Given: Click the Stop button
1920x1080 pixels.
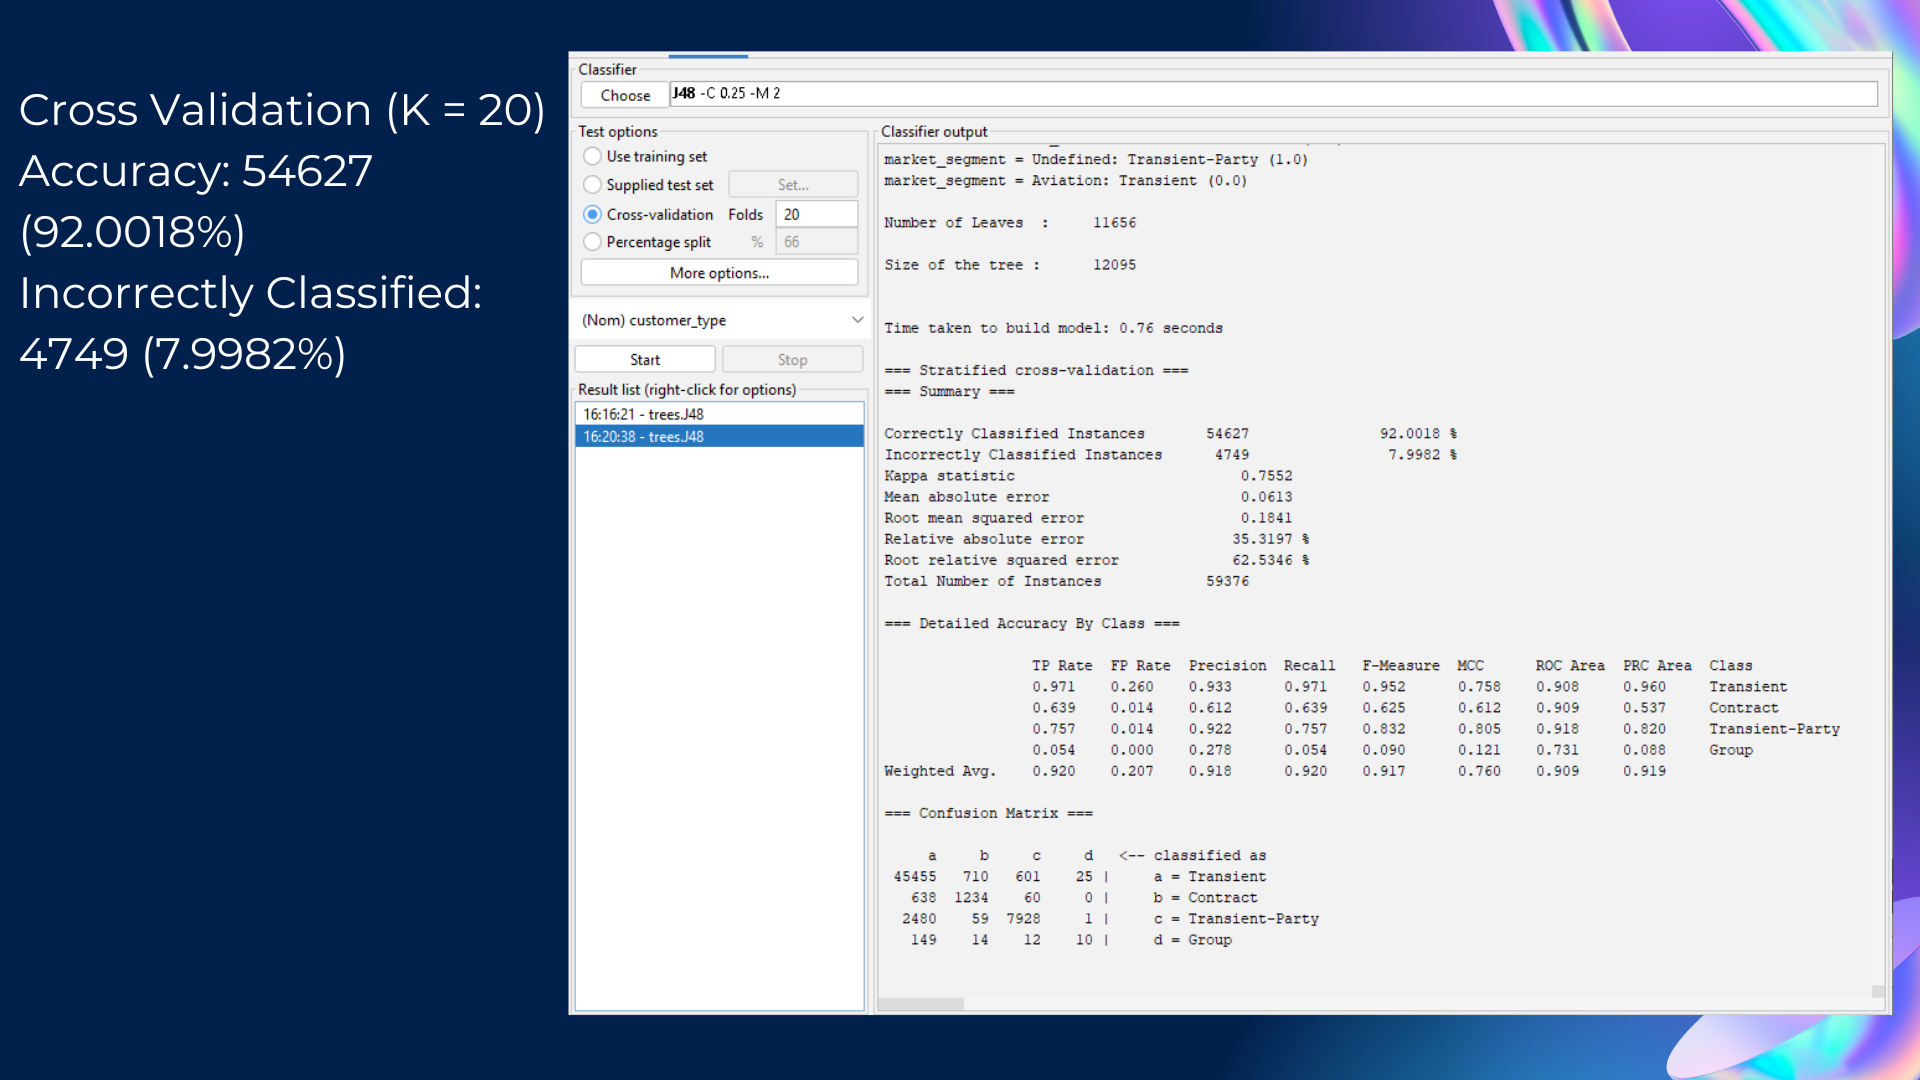Looking at the screenshot, I should click(792, 360).
